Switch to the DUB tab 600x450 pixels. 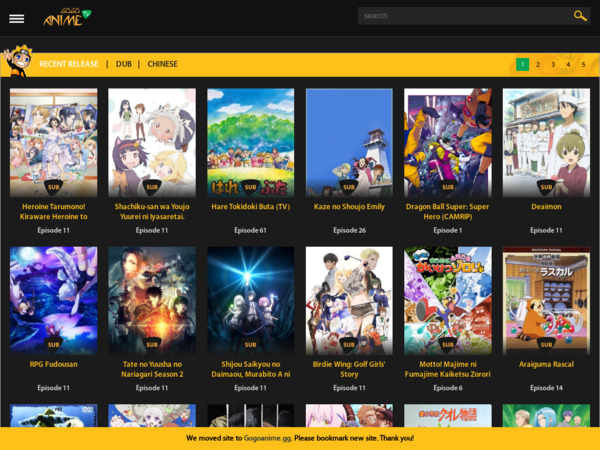point(124,64)
